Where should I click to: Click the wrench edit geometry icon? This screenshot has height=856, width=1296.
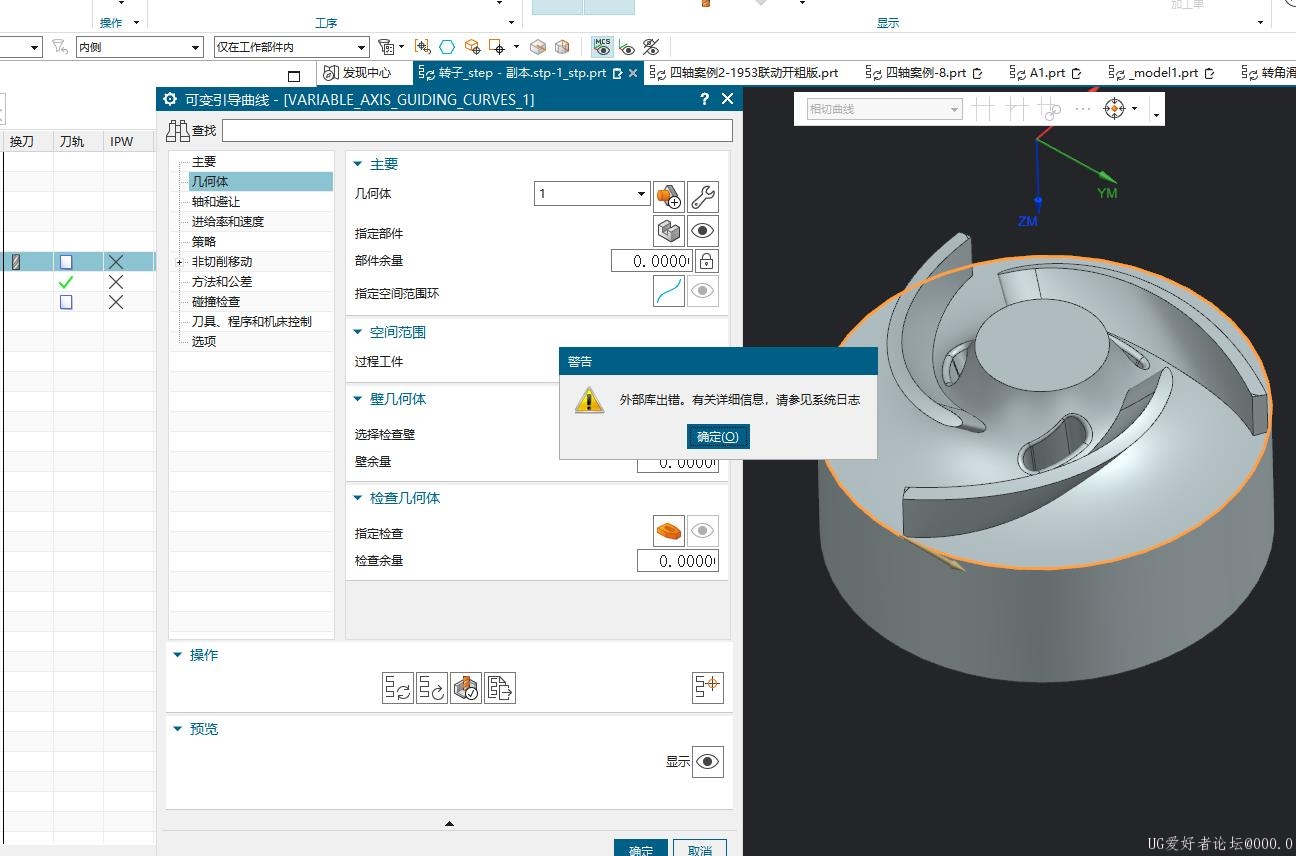click(703, 196)
